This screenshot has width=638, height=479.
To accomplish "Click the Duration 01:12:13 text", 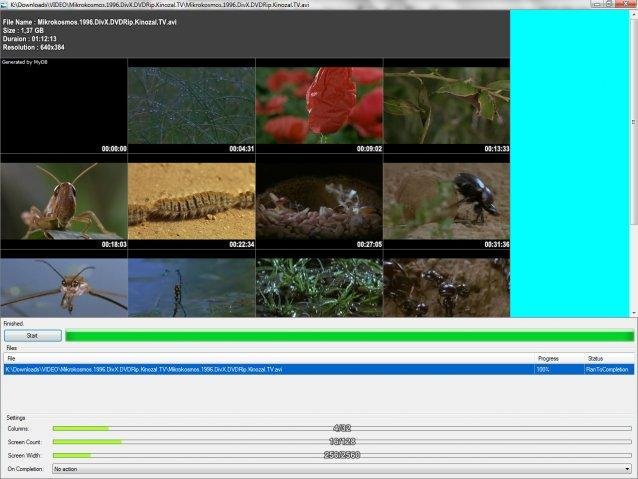I will (30, 39).
